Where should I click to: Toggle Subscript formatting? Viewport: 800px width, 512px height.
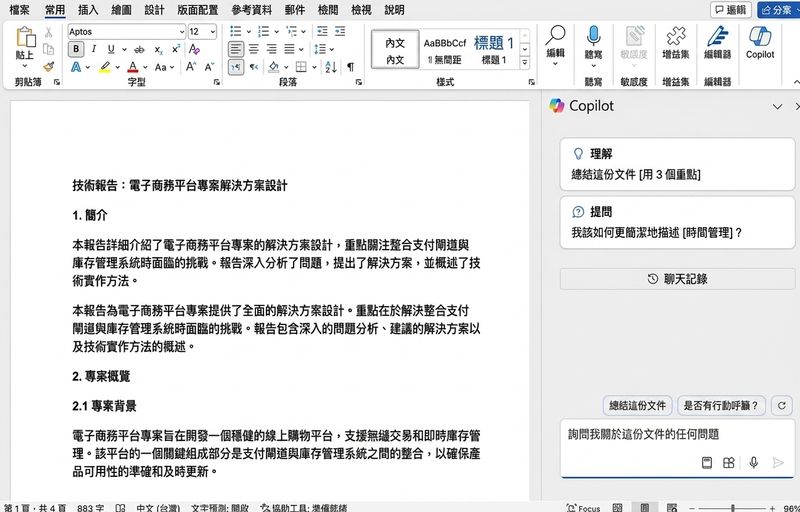[x=159, y=49]
